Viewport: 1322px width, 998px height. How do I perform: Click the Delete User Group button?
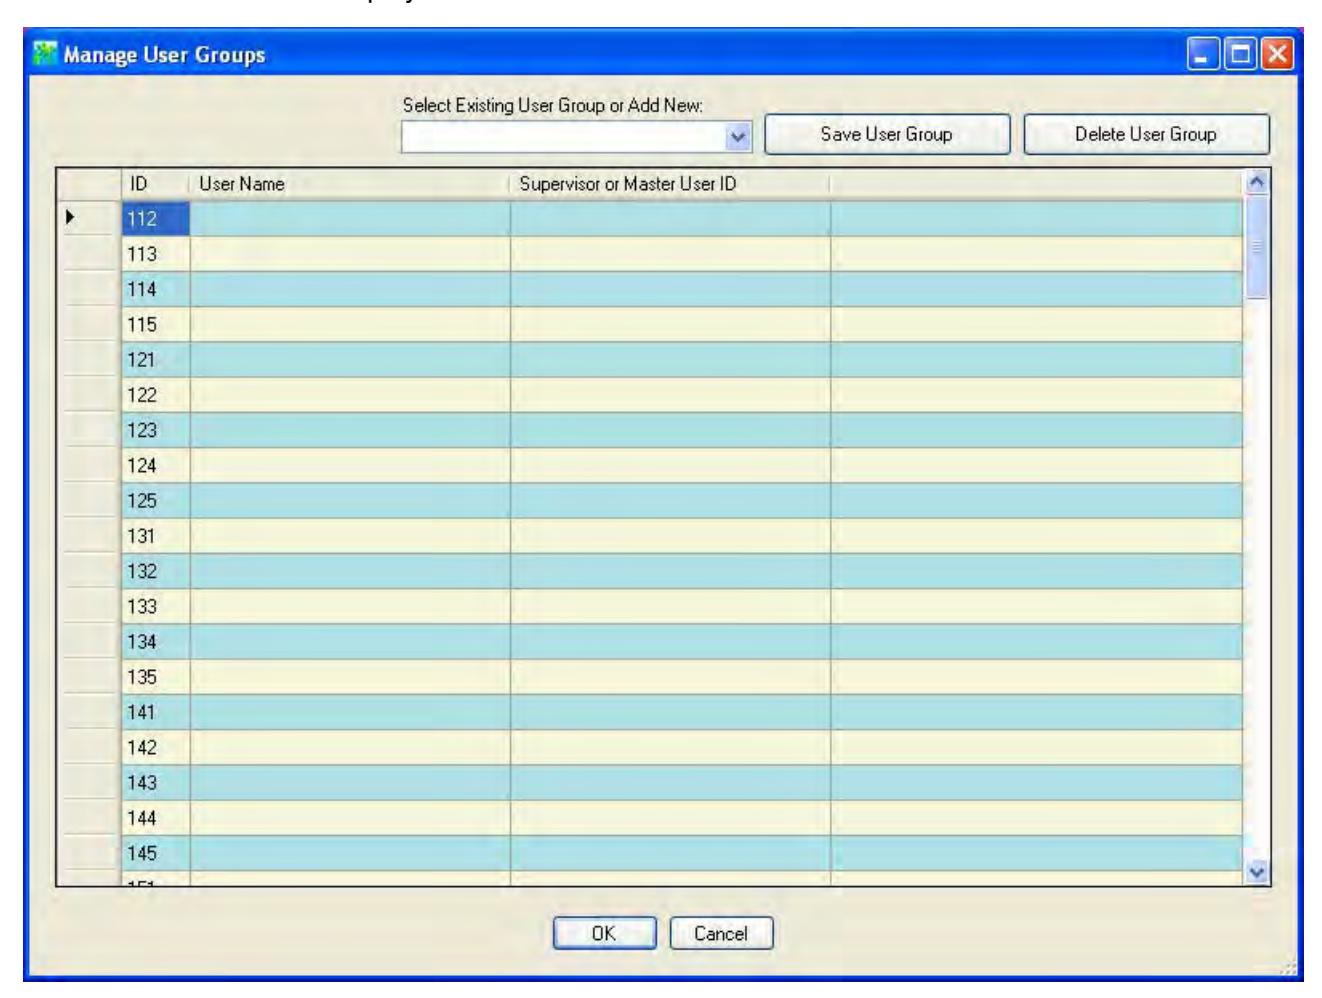[x=1146, y=134]
